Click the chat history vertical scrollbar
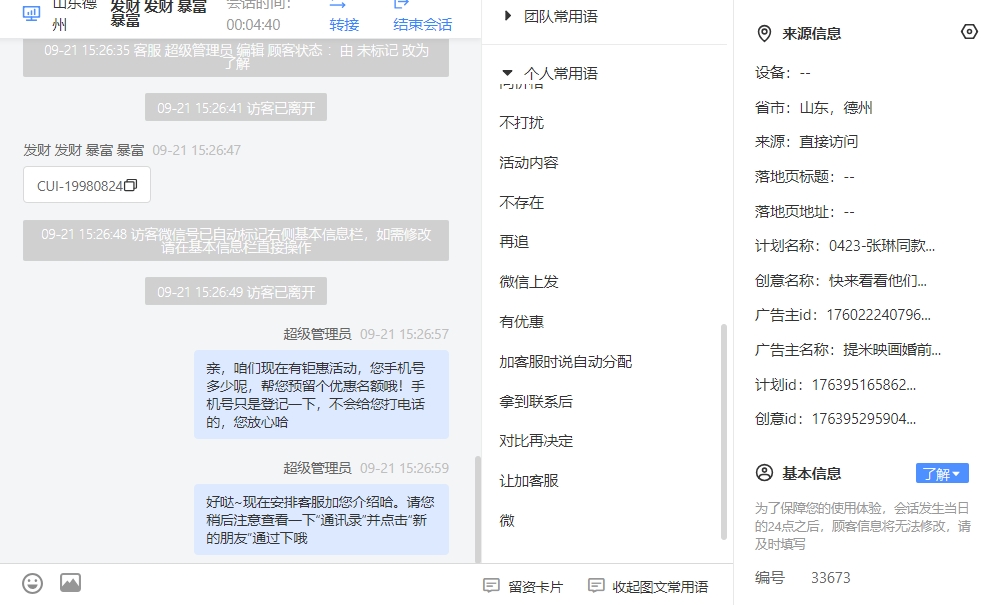The image size is (981, 605). [478, 509]
